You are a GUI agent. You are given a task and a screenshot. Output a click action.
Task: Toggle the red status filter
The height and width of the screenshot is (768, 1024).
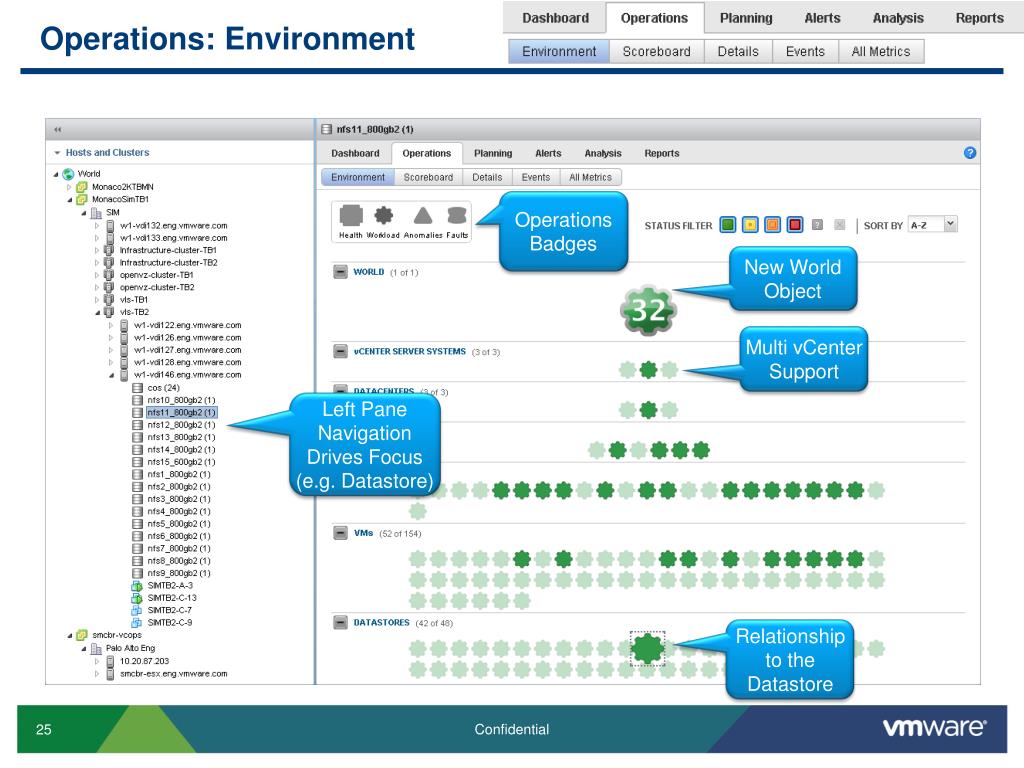click(x=795, y=225)
